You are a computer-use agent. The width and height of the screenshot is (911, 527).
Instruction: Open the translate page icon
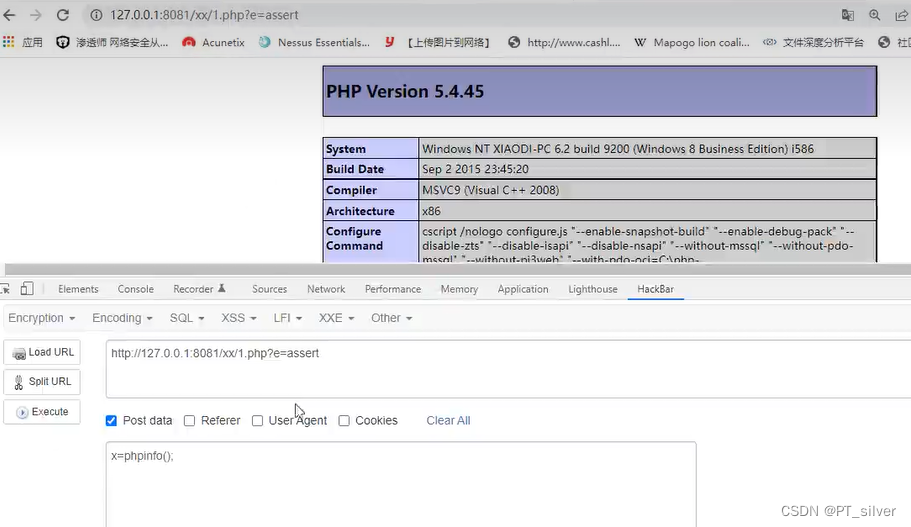[848, 15]
